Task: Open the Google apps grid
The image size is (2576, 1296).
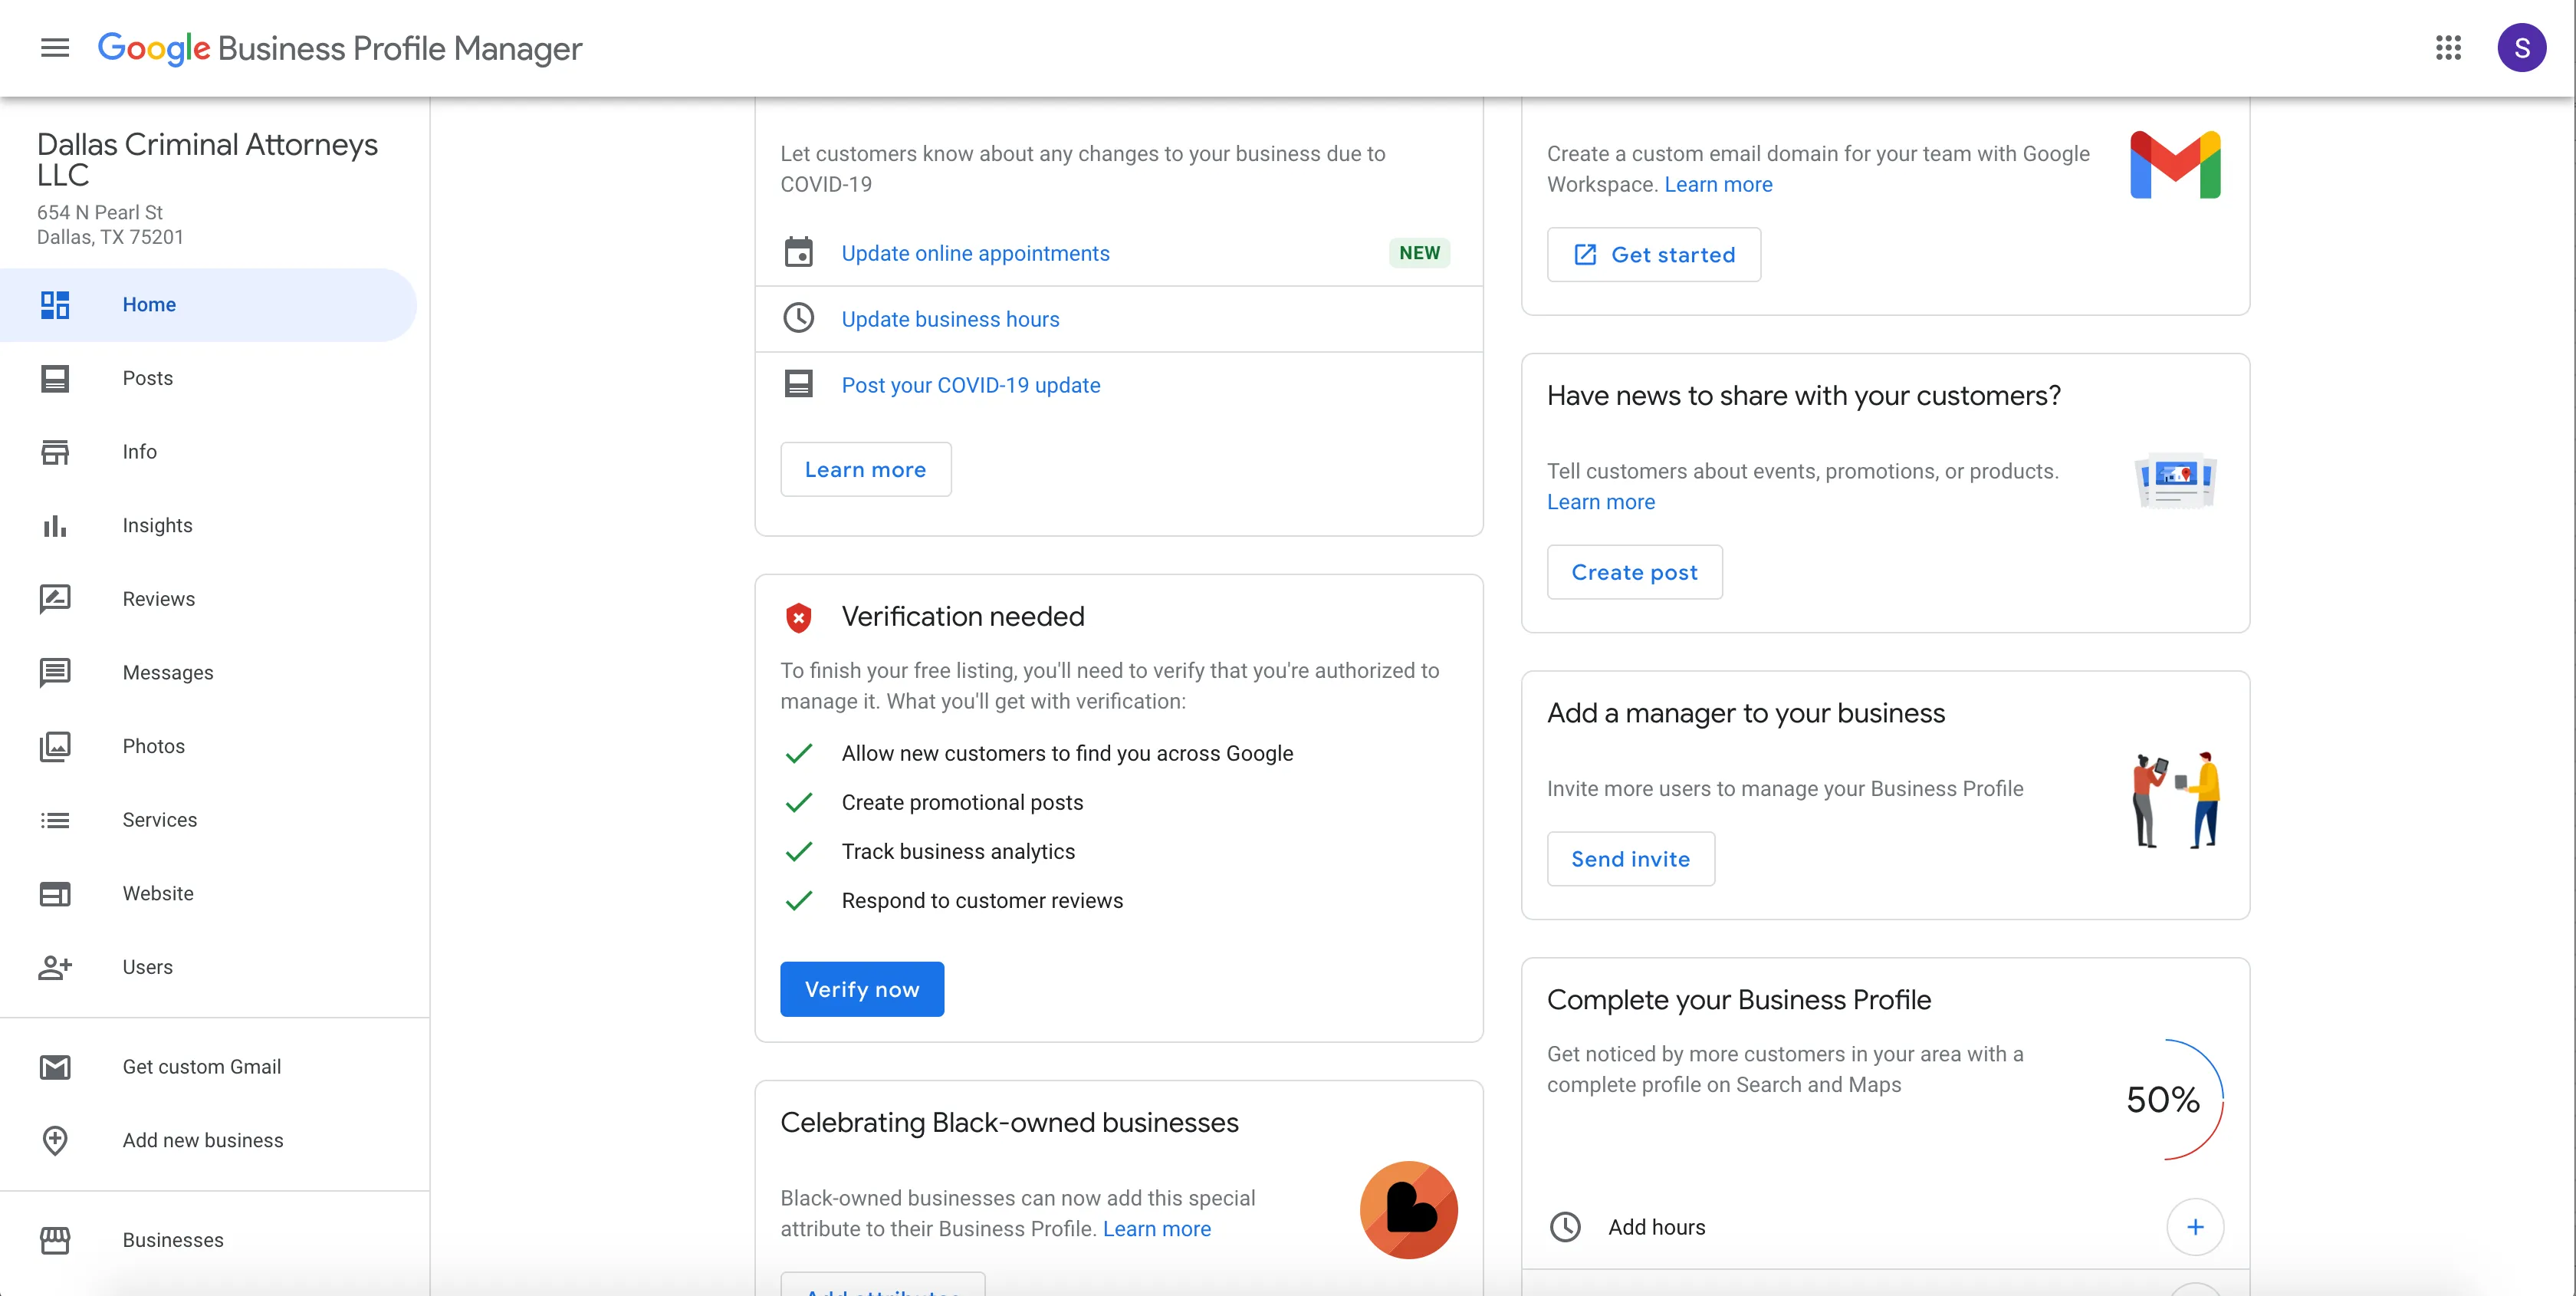Action: tap(2448, 47)
